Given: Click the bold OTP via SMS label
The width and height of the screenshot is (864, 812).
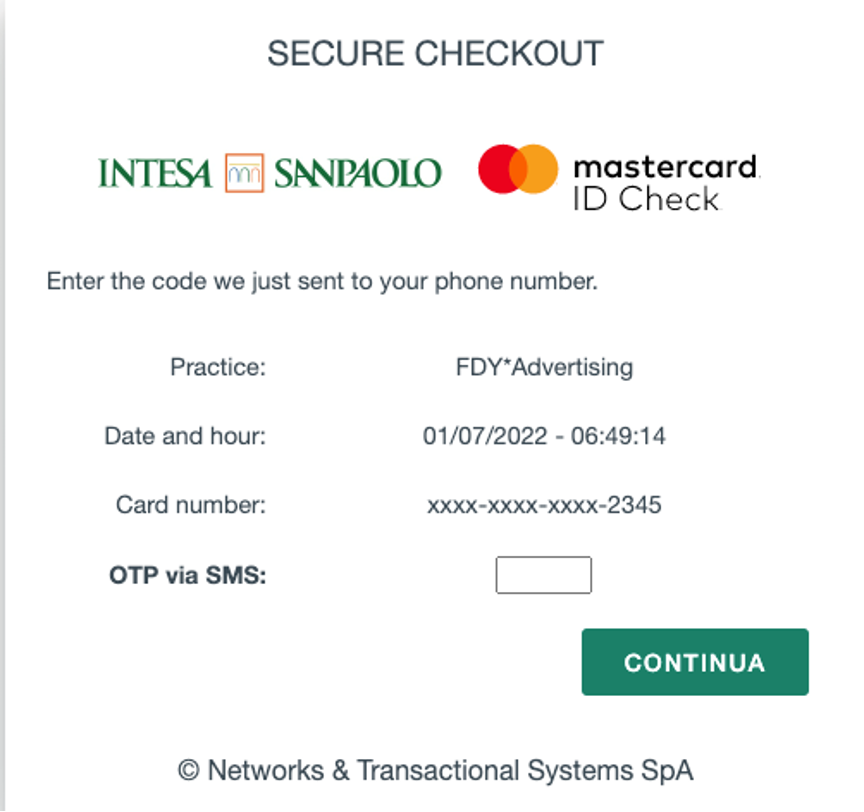Looking at the screenshot, I should (188, 575).
